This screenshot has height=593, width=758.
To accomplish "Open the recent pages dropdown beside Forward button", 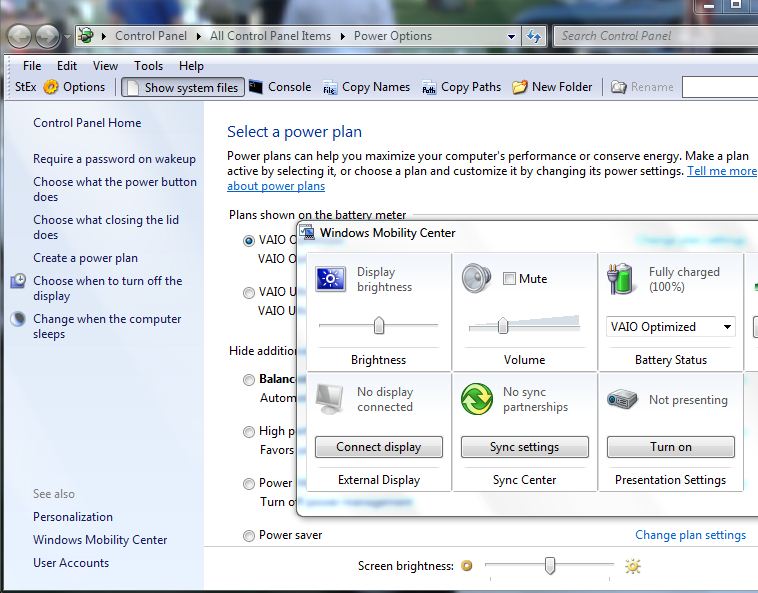I will click(67, 37).
